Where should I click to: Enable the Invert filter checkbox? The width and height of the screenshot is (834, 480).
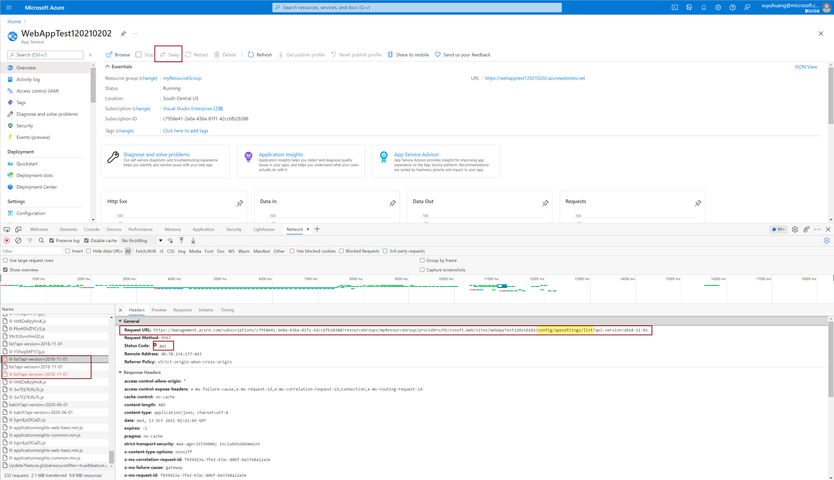68,251
